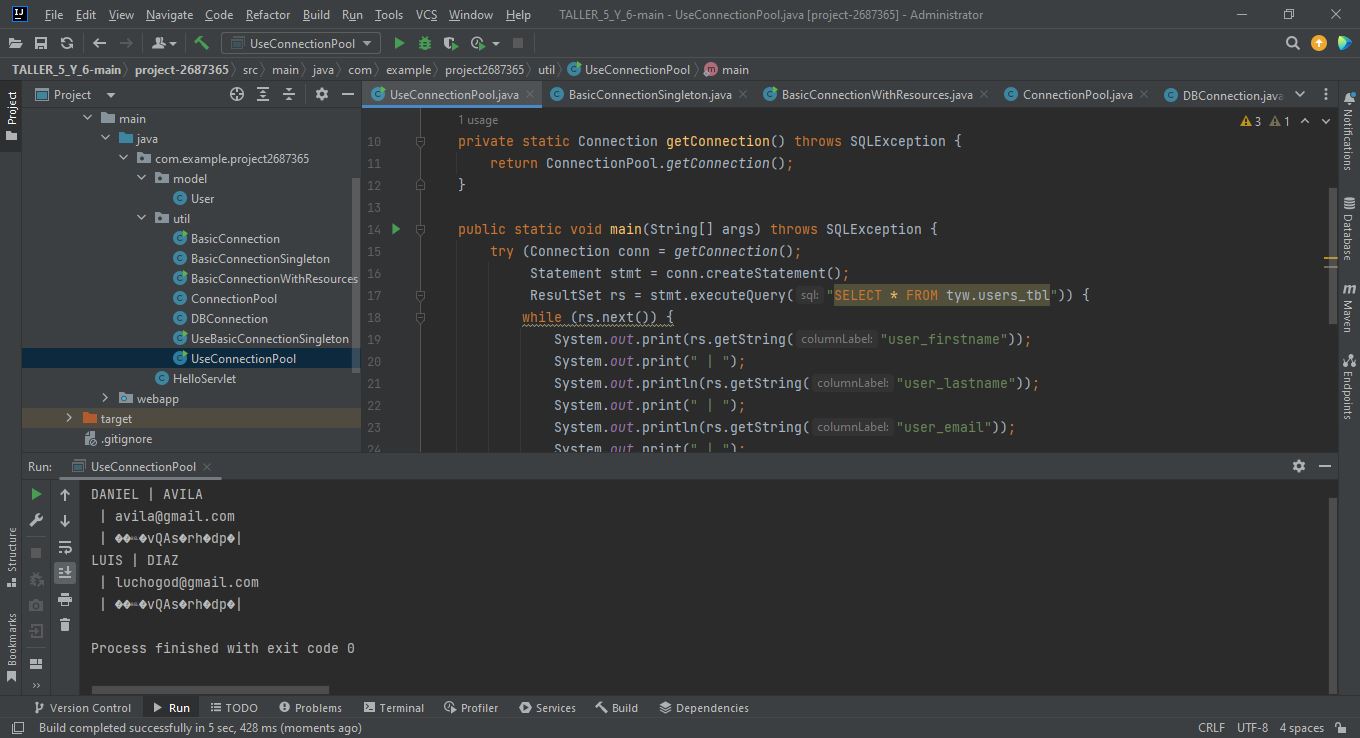The width and height of the screenshot is (1360, 738).
Task: Collapse the util package in Project tree
Action: point(141,218)
